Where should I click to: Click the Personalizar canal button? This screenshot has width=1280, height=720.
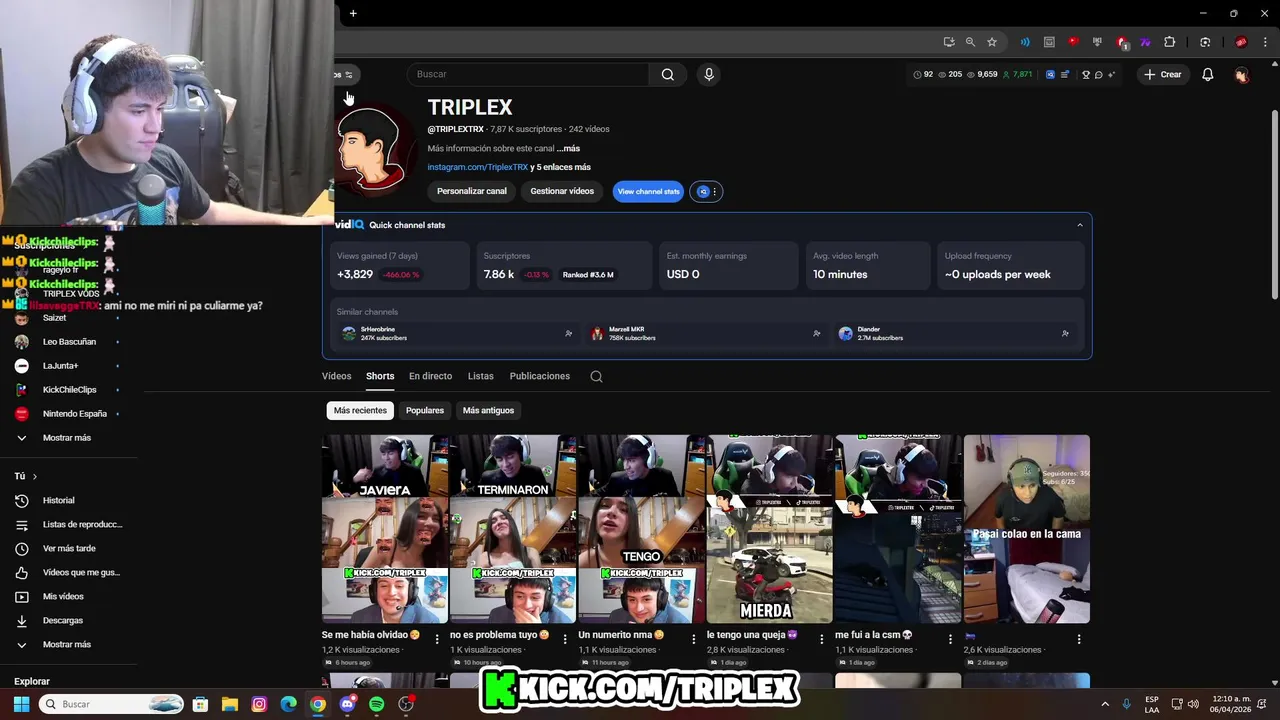472,191
